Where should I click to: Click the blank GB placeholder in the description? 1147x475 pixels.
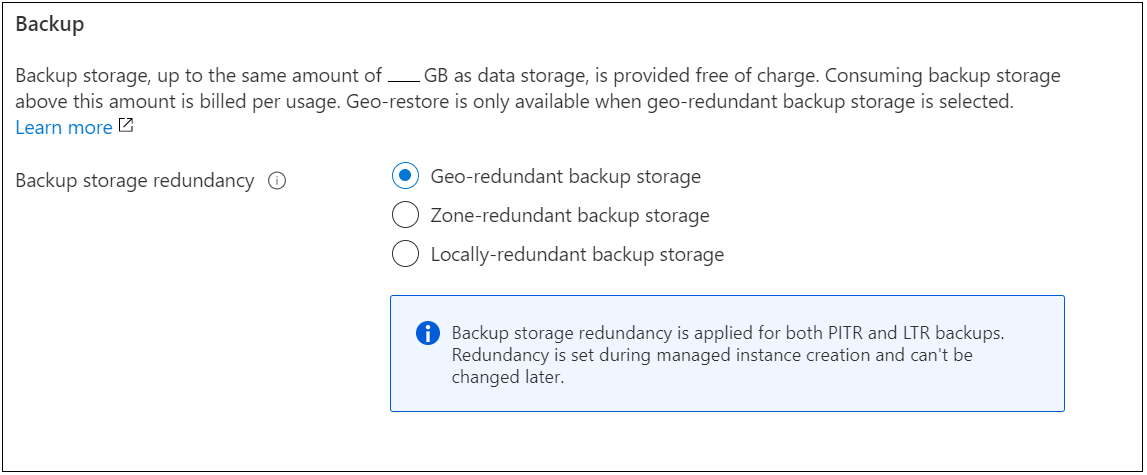tap(402, 76)
